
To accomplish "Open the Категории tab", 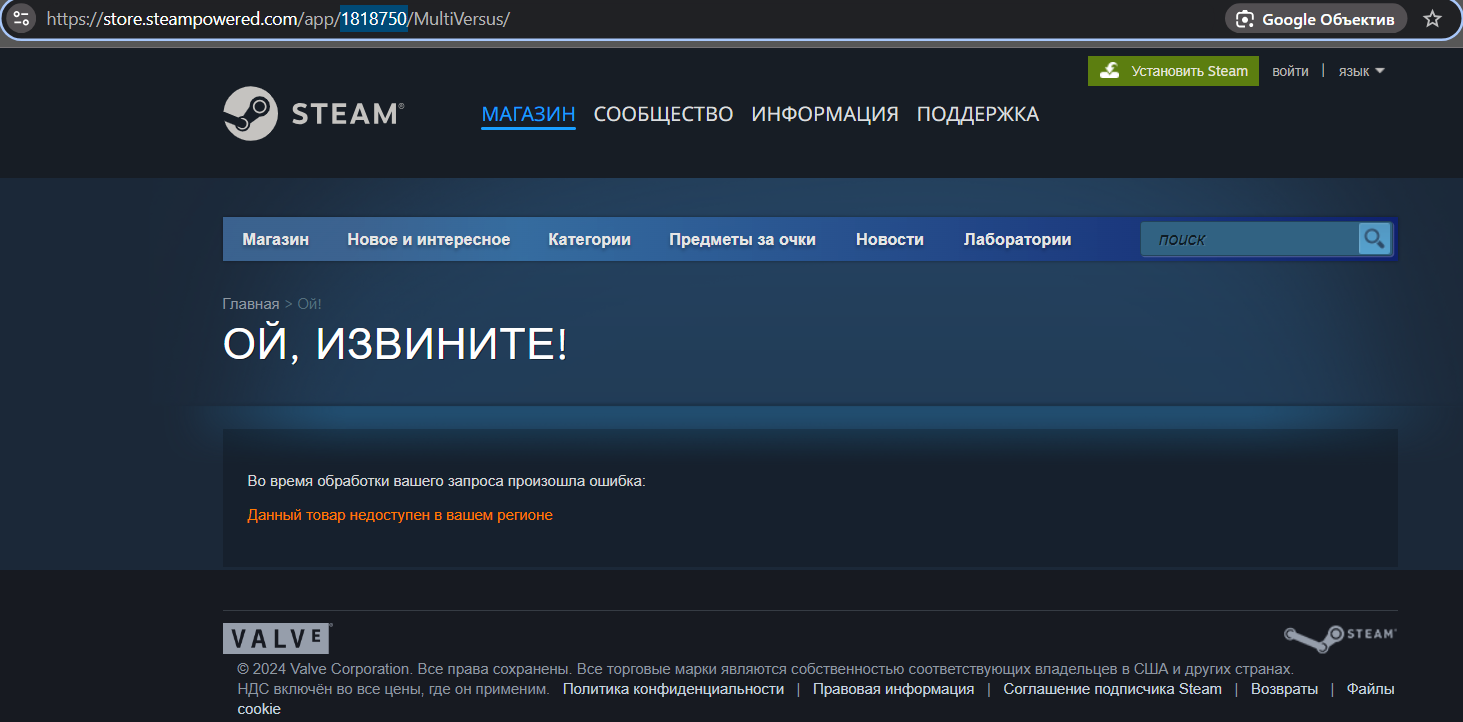I will tap(589, 239).
